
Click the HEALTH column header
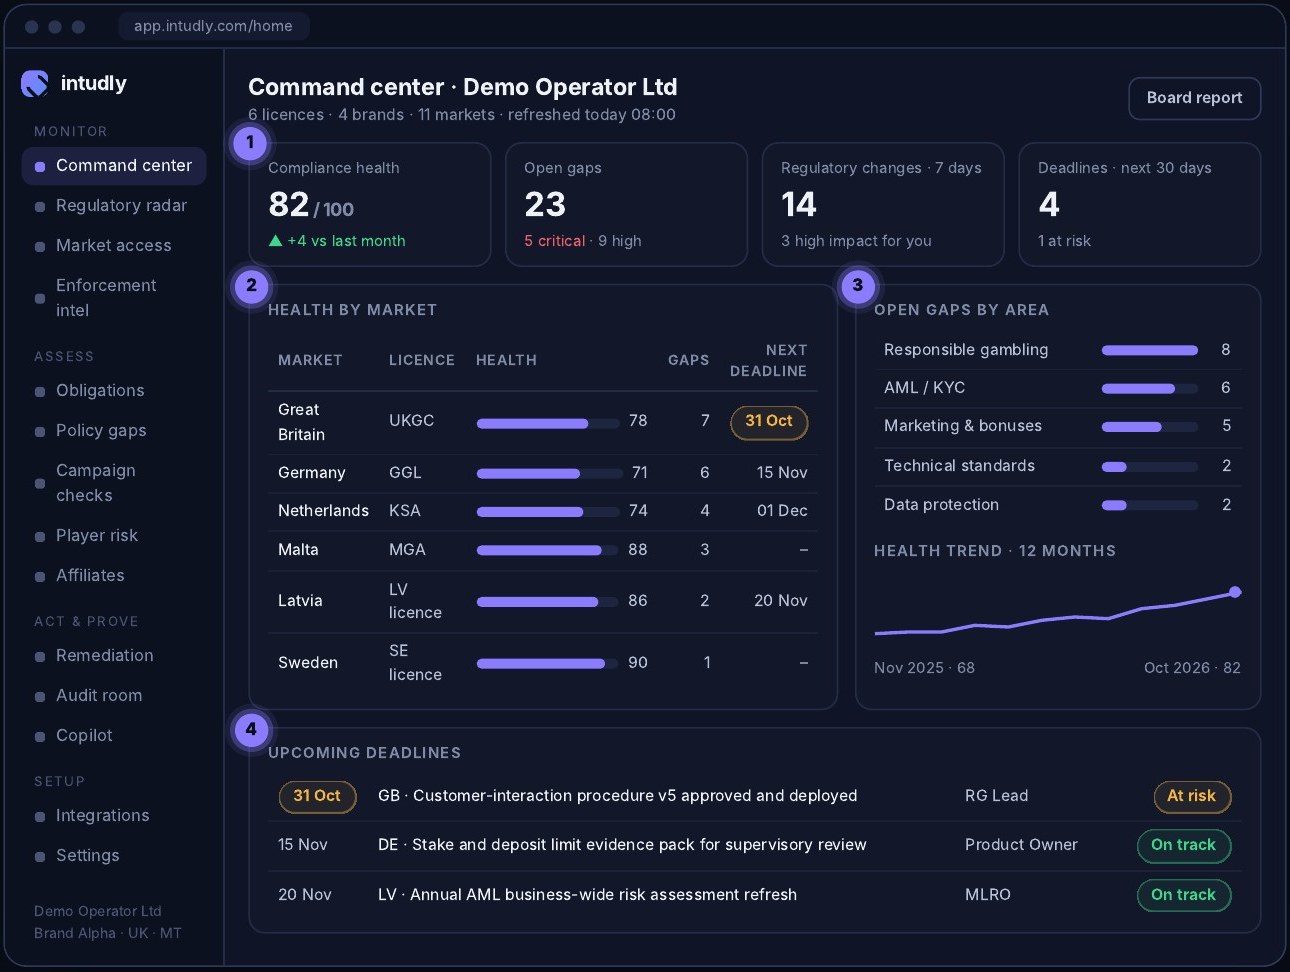point(506,360)
